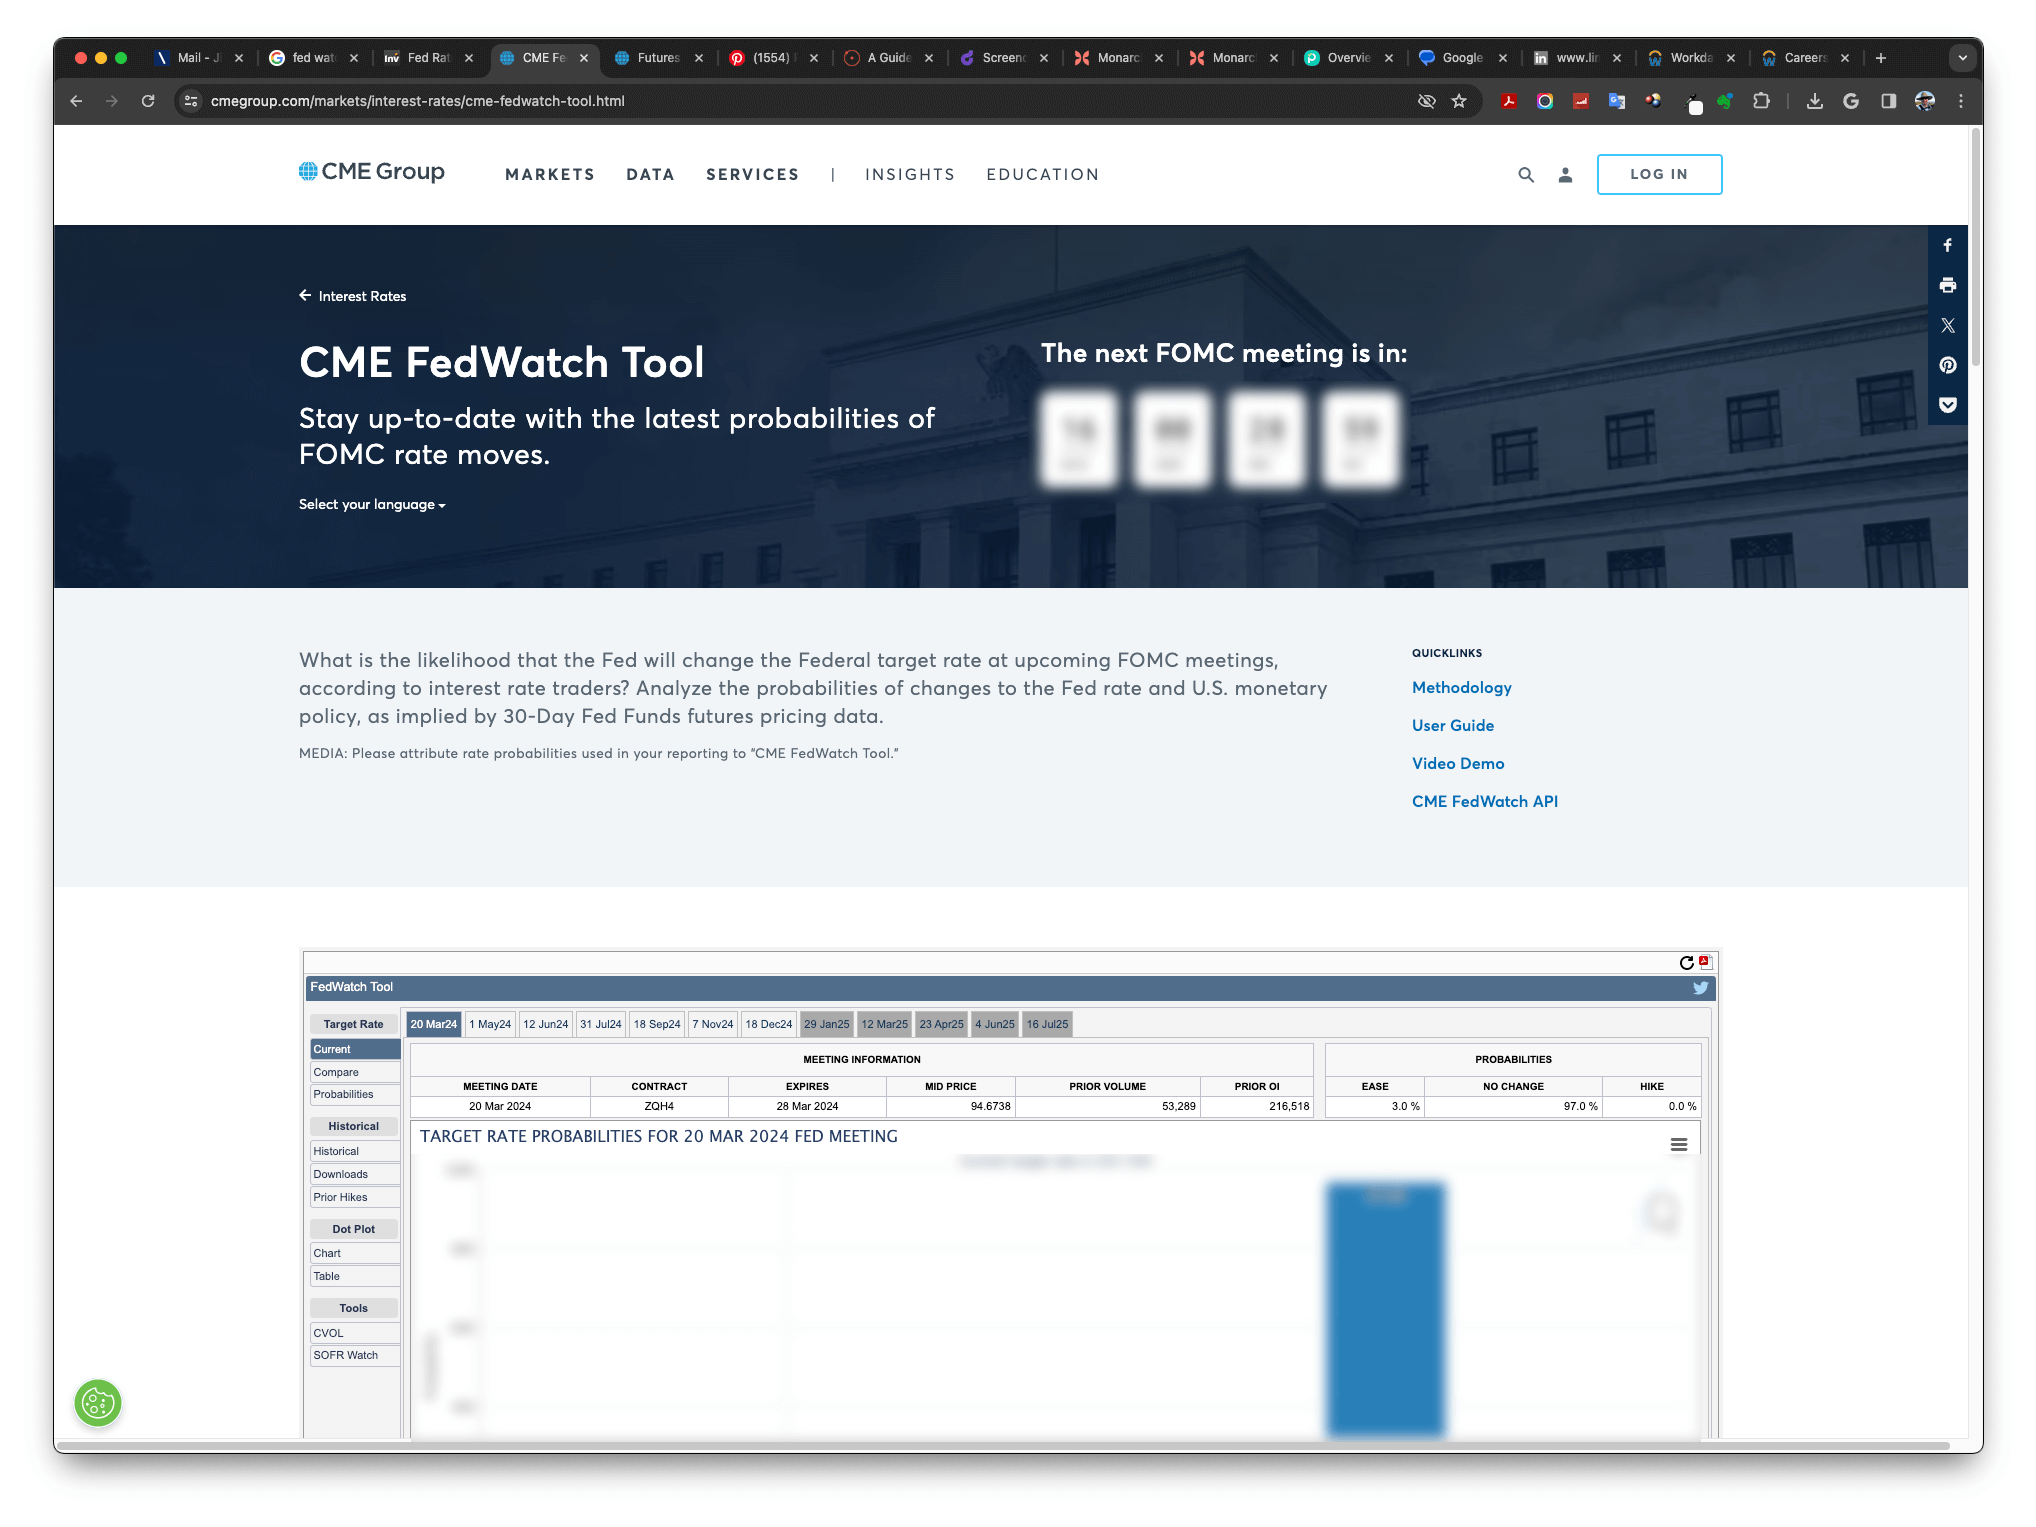This screenshot has width=2036, height=1527.
Task: Open cookie preferences green badge
Action: (x=98, y=1402)
